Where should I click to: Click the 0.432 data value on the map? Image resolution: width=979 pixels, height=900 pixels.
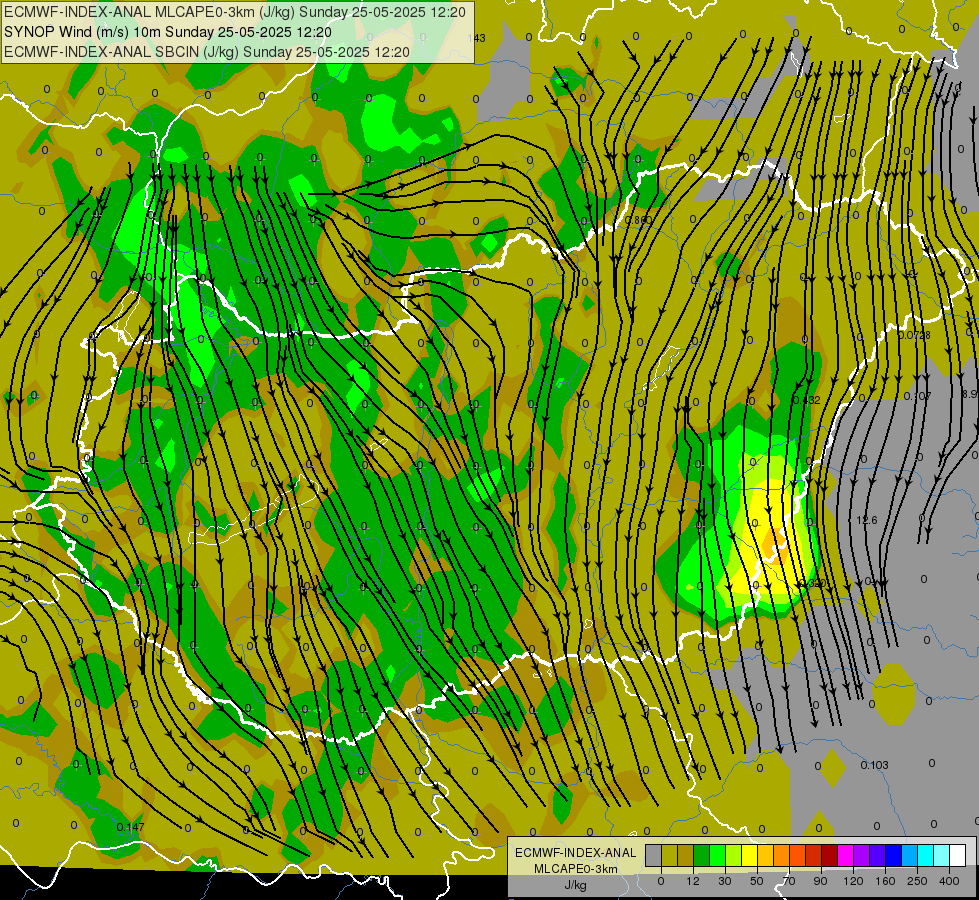[807, 400]
